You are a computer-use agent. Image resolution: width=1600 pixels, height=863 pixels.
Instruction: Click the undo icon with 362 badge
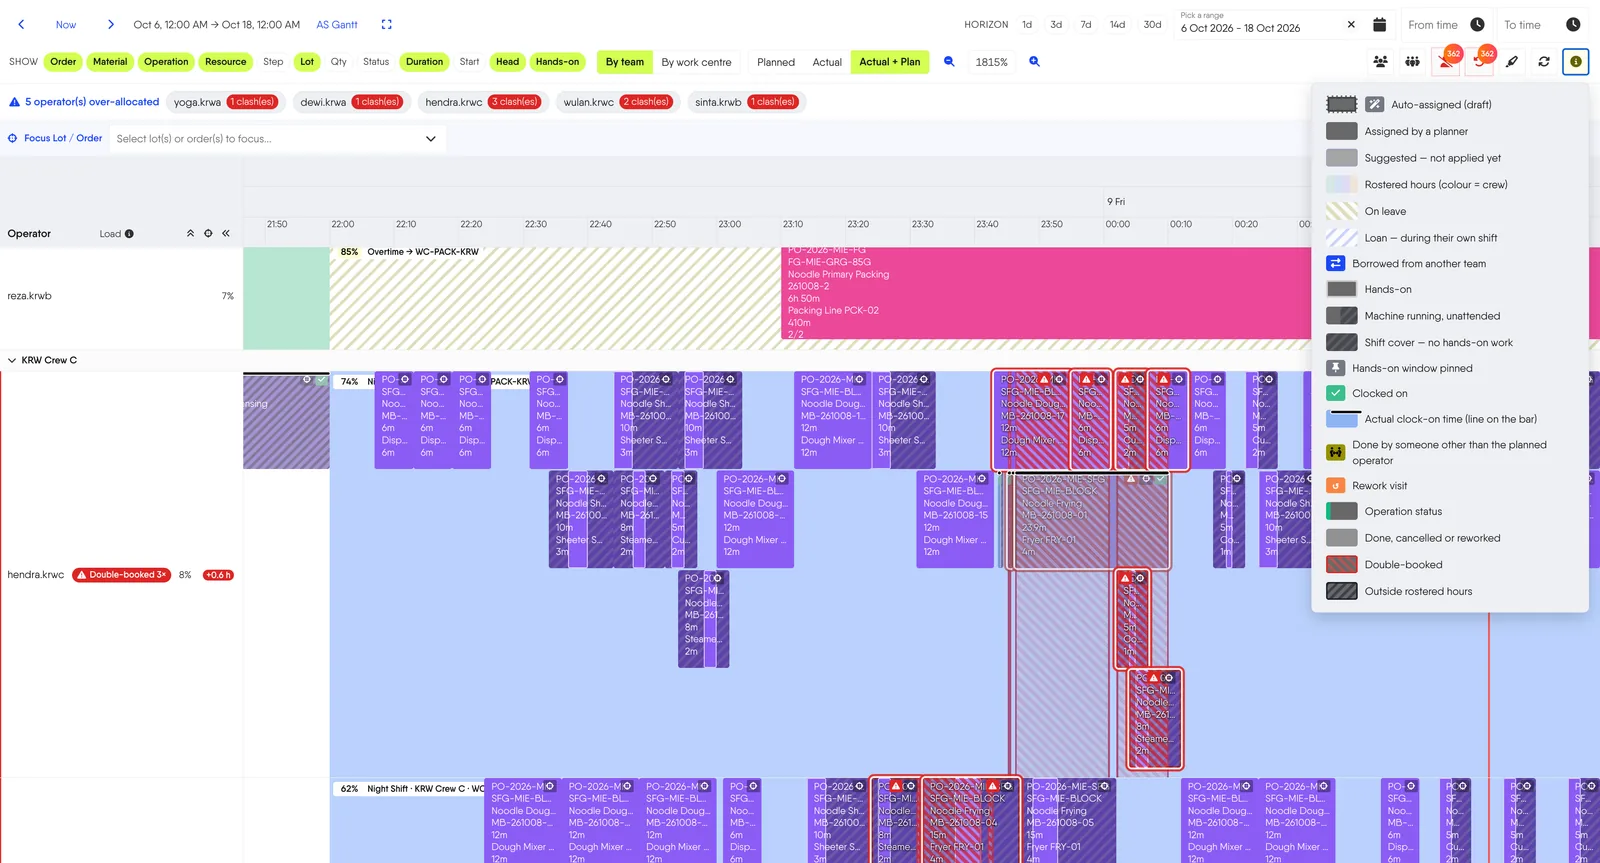(1479, 62)
